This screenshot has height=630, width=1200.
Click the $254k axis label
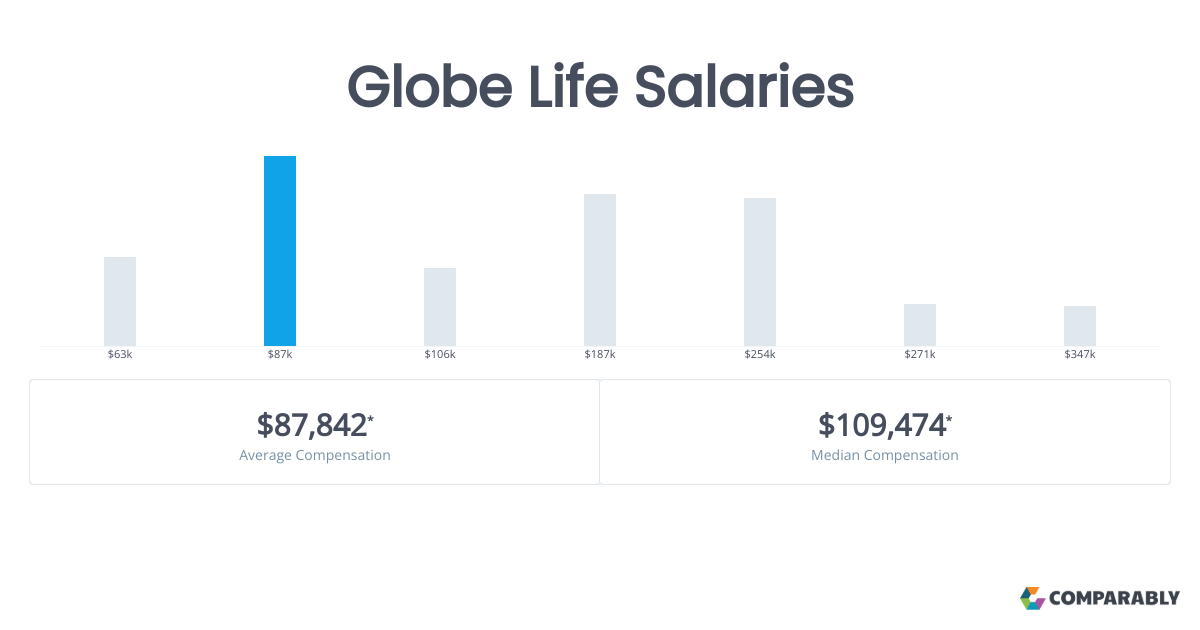[x=760, y=355]
